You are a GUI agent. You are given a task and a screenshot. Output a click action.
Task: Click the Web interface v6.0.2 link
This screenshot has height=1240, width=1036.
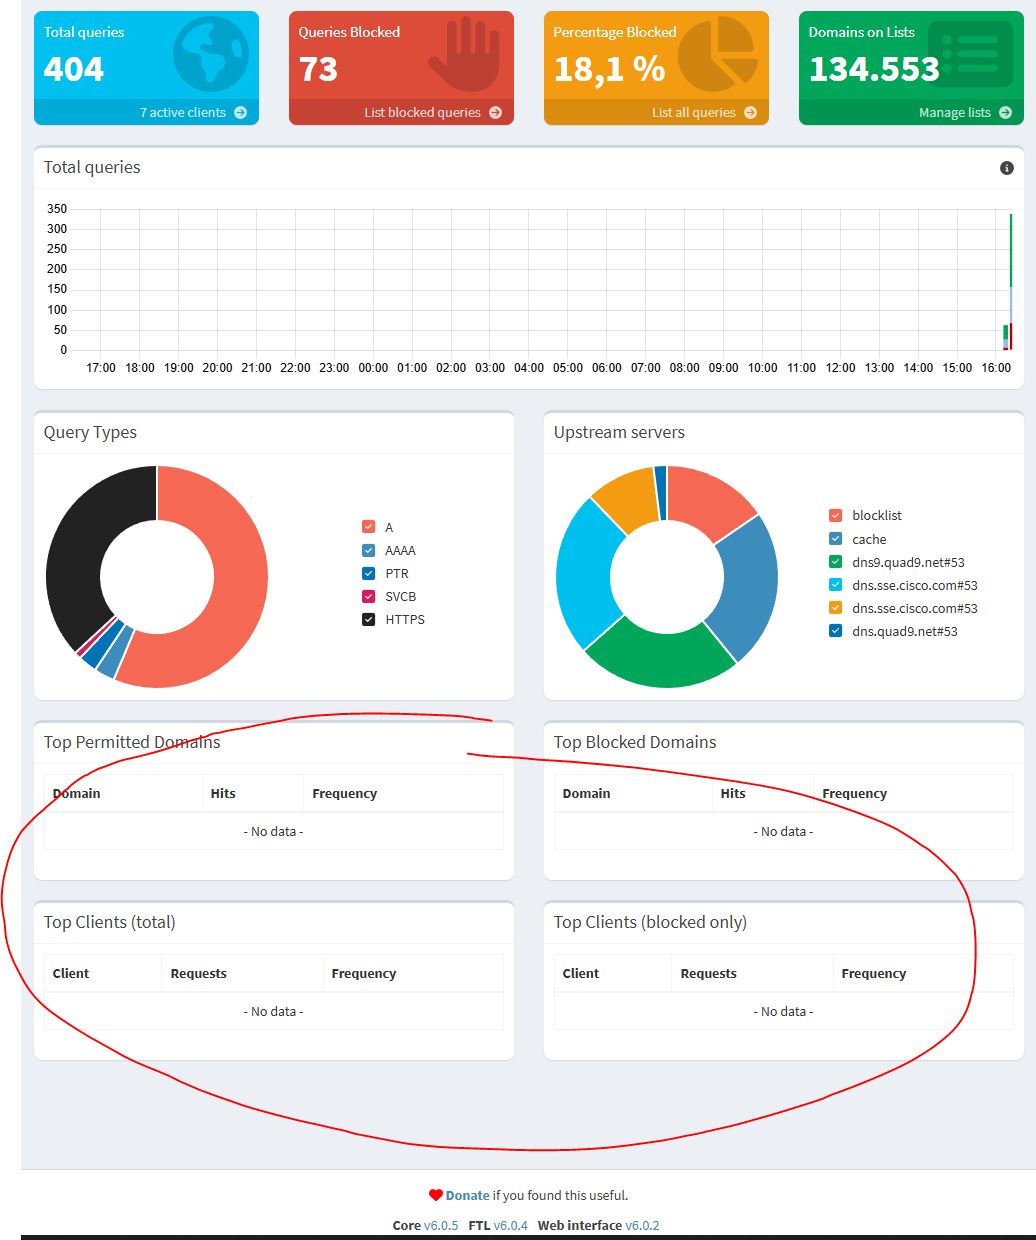coord(644,1225)
